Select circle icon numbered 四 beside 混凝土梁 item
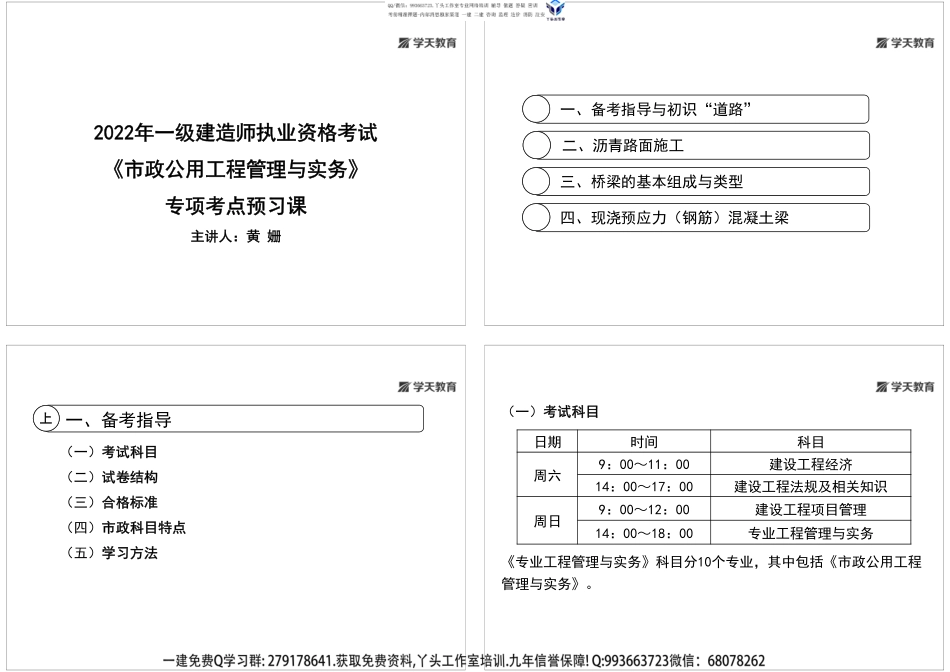 point(537,217)
